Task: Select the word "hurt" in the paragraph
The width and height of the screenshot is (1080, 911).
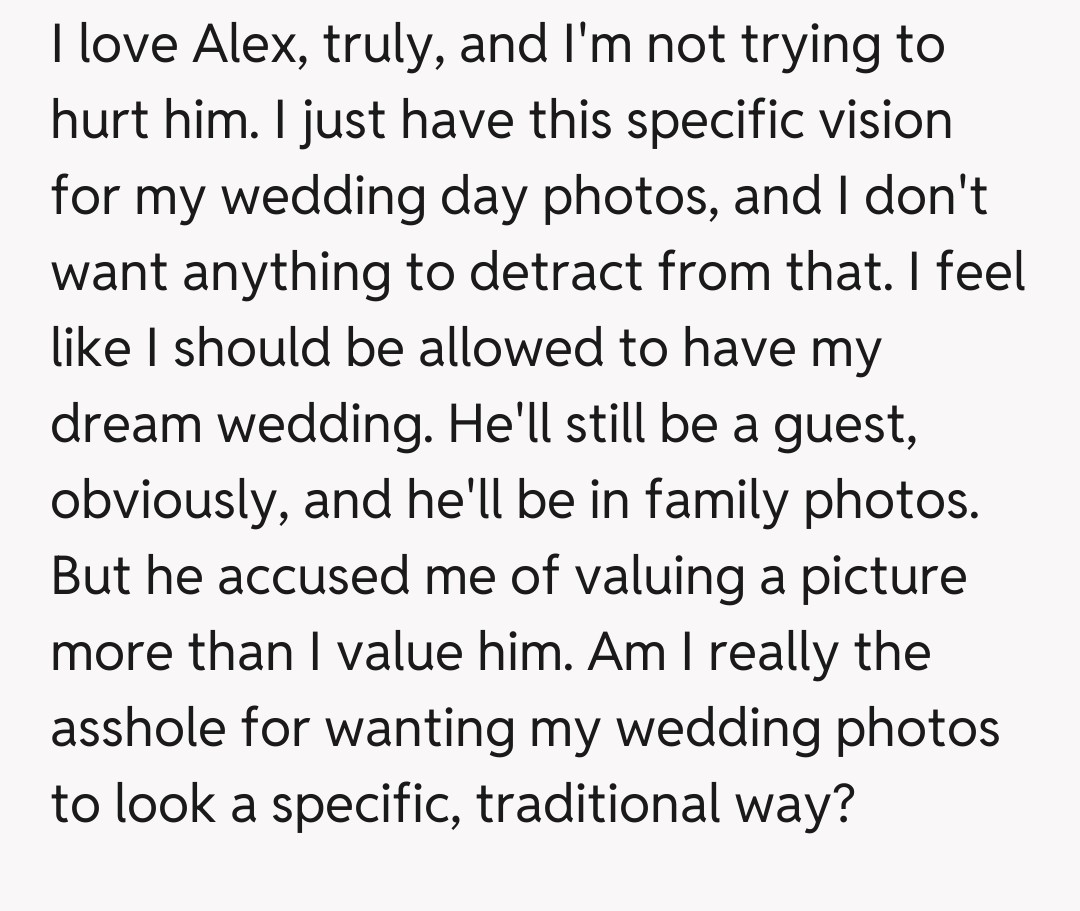Action: pos(98,121)
